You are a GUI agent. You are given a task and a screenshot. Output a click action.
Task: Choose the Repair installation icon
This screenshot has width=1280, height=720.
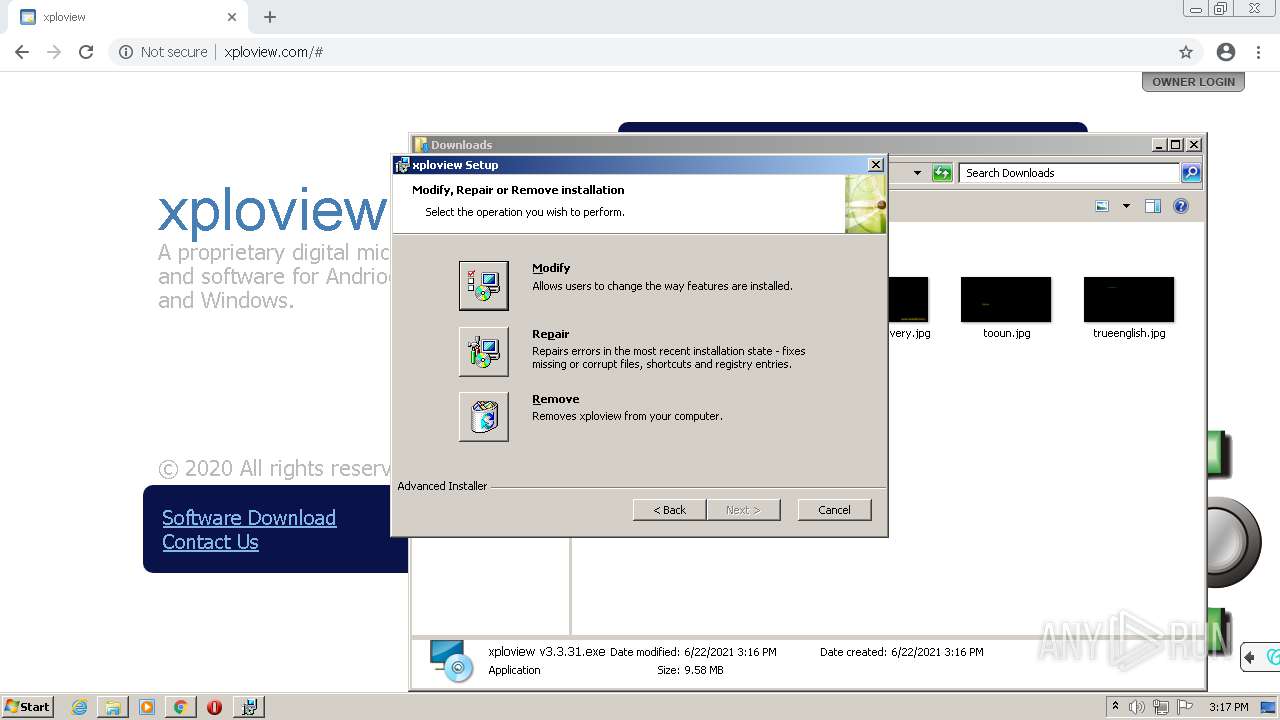484,351
